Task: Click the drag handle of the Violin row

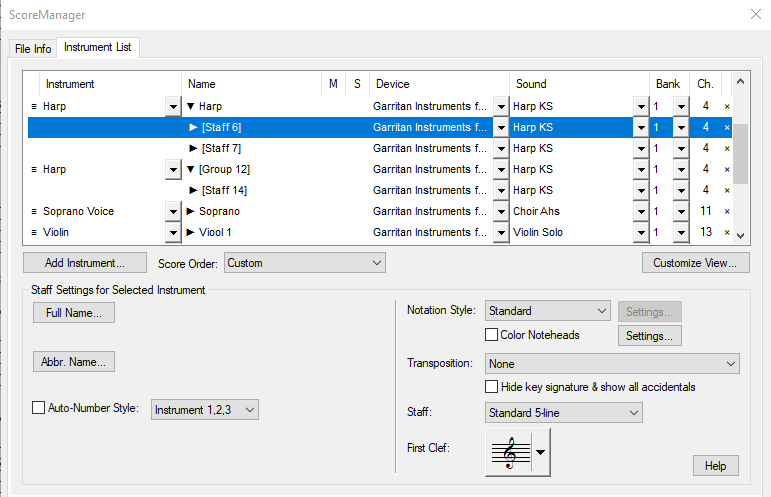Action: click(x=34, y=233)
